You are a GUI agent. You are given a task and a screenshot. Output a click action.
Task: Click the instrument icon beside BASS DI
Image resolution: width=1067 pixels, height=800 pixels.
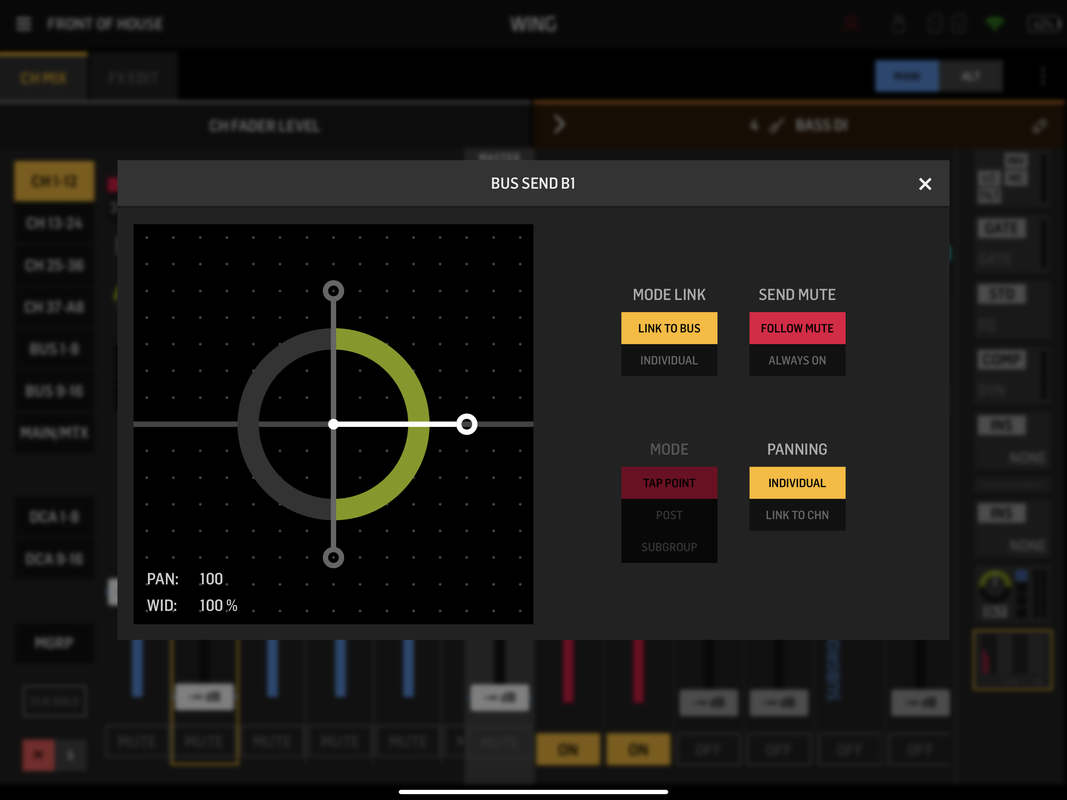pyautogui.click(x=776, y=125)
